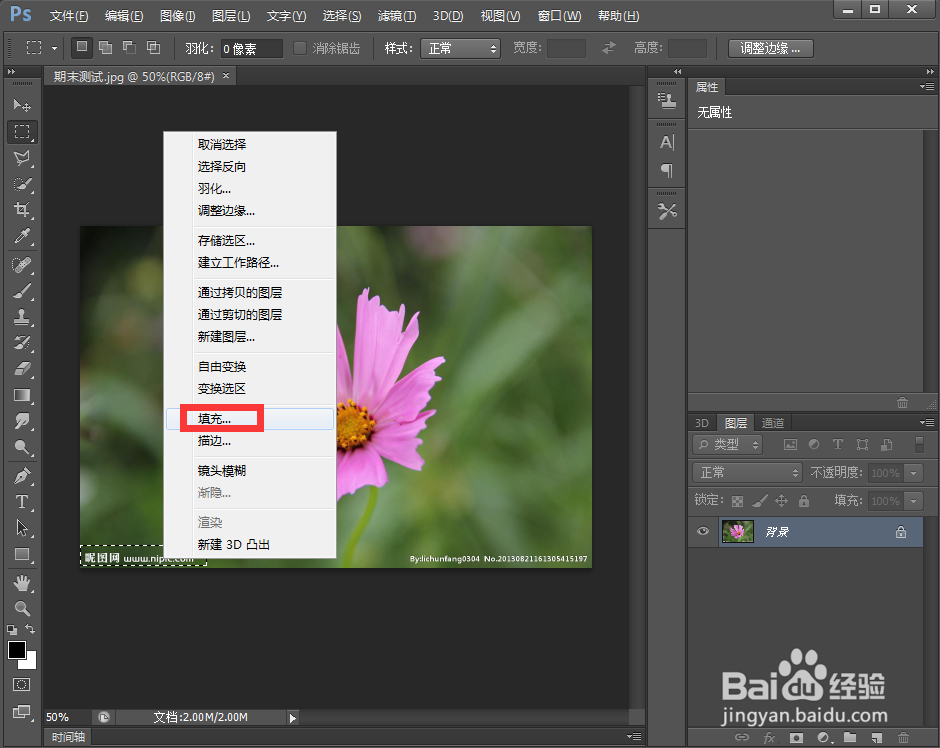Select the Brush tool
The height and width of the screenshot is (748, 940).
[23, 292]
